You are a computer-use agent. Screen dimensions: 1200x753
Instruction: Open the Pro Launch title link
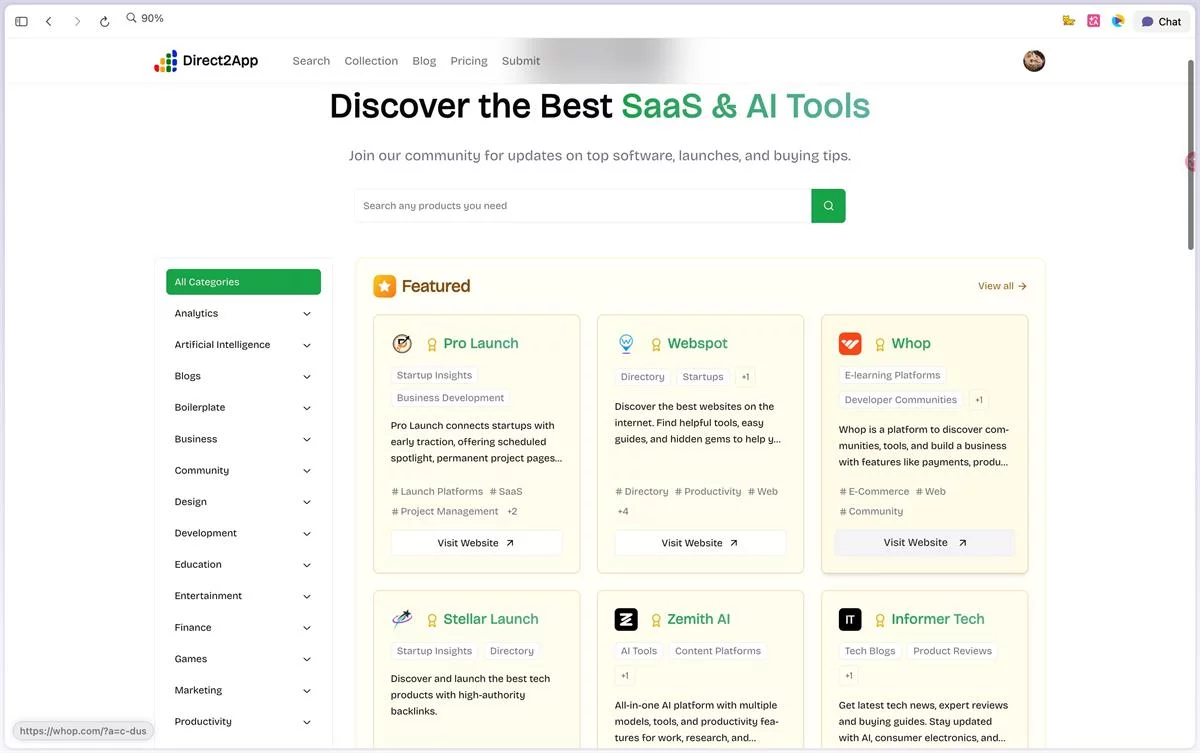click(x=480, y=344)
